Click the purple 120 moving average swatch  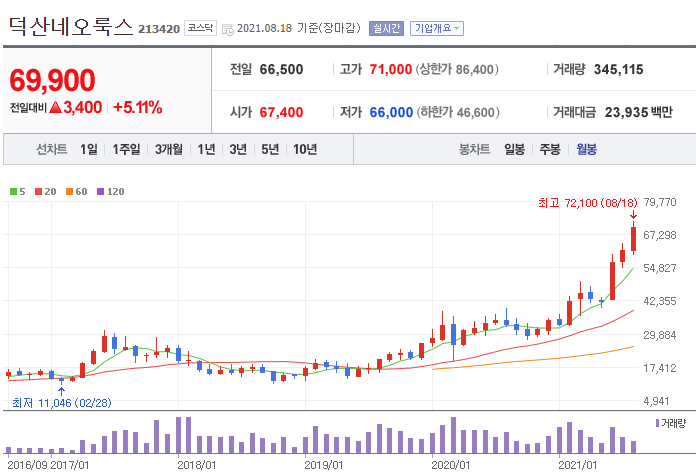100,192
